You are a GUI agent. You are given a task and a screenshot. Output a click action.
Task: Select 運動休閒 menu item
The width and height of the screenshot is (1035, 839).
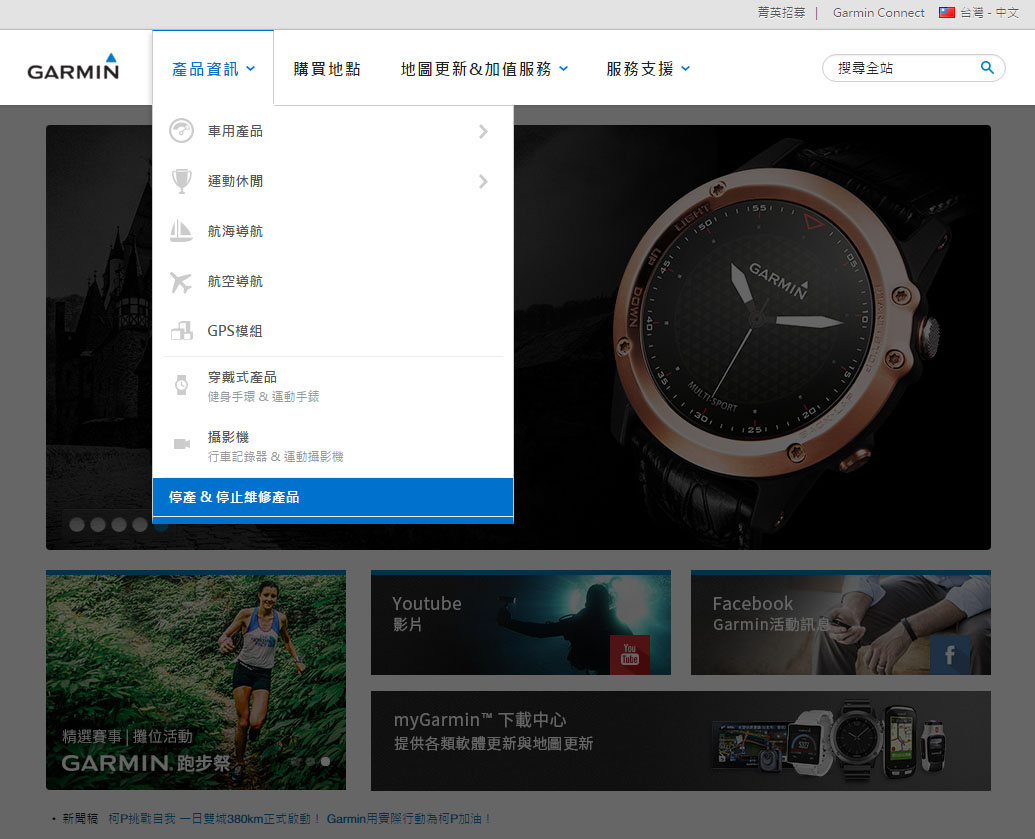click(333, 182)
